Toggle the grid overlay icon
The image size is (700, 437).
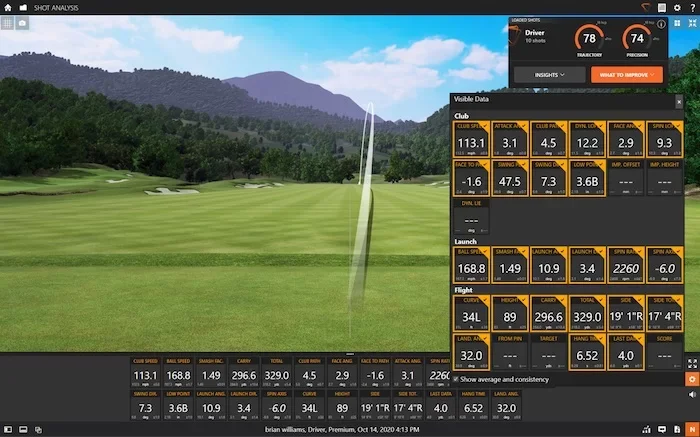7,23
